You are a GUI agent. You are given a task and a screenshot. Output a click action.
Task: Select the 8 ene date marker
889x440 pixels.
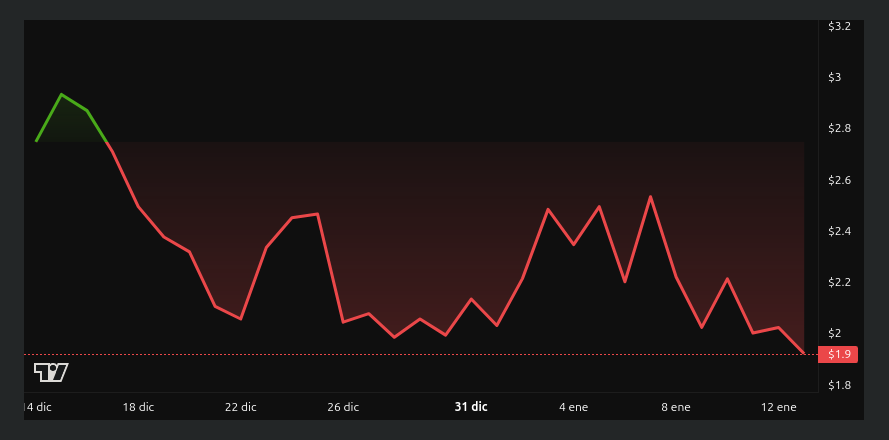click(676, 407)
